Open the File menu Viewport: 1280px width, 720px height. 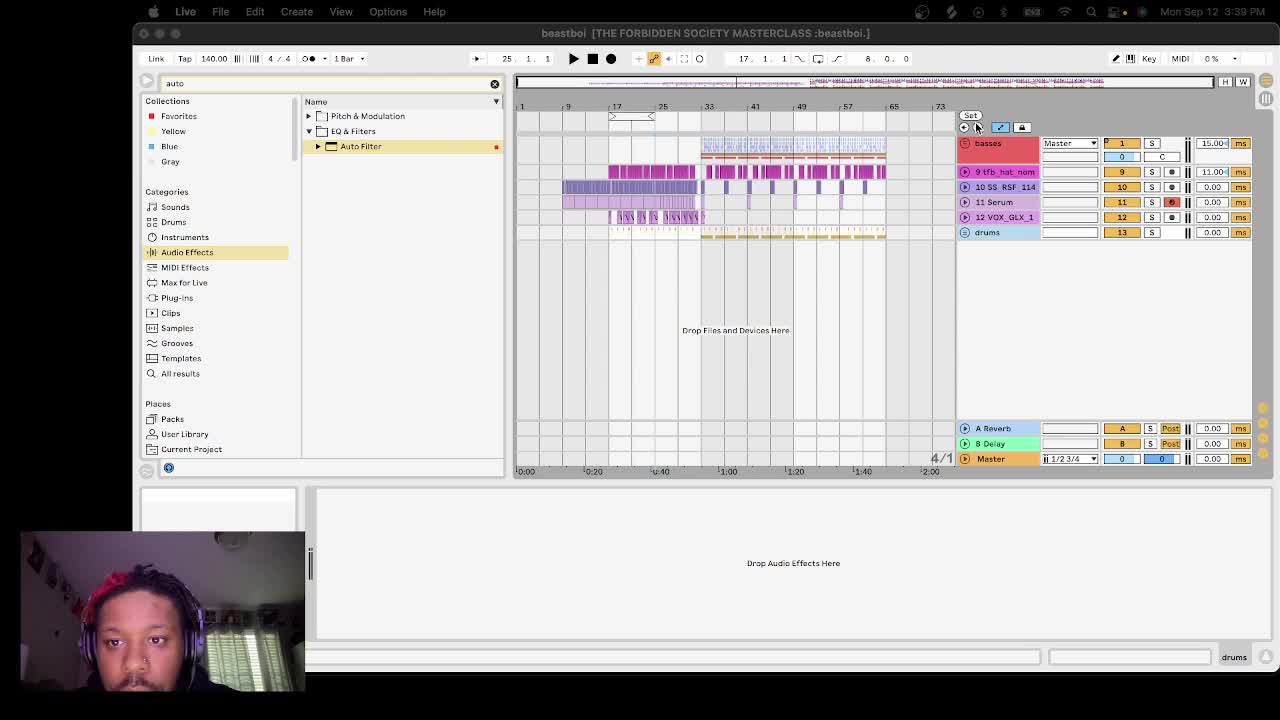220,12
